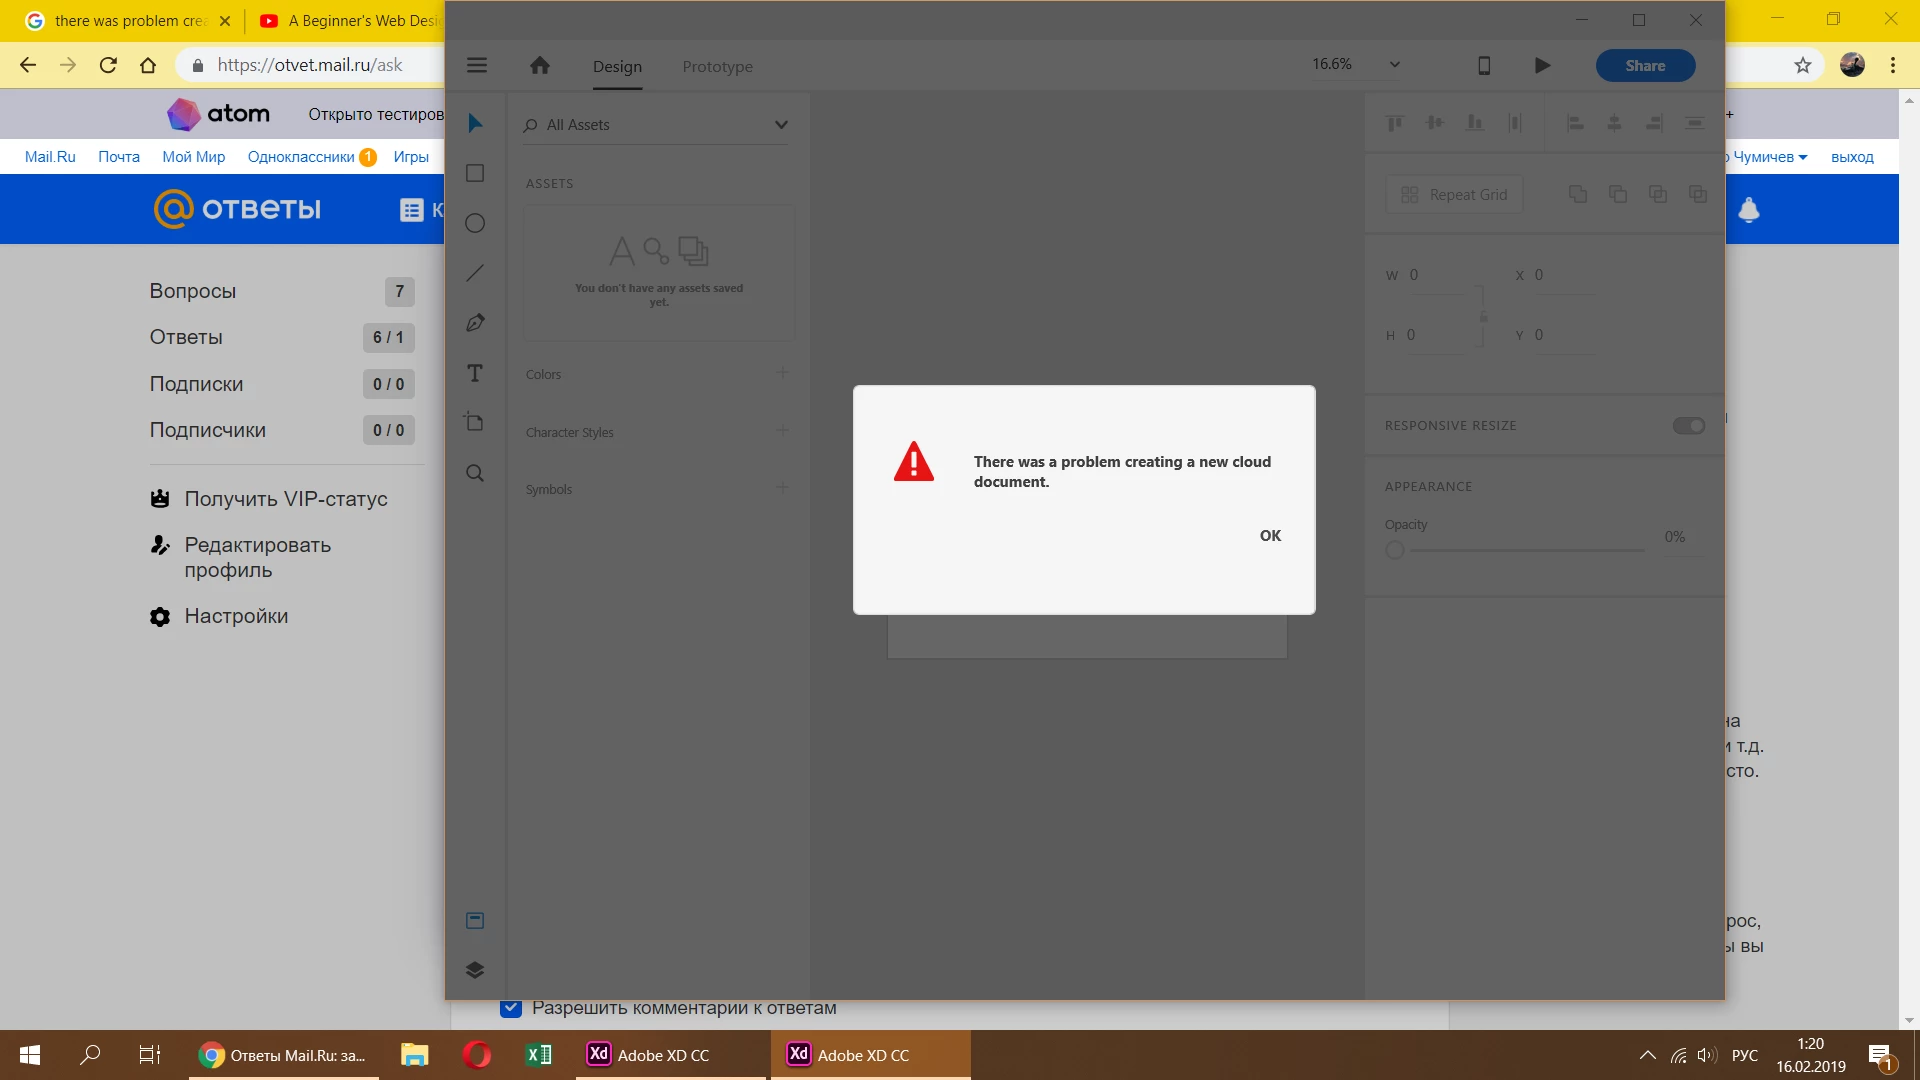Open the Device Preview phone icon

click(1484, 66)
